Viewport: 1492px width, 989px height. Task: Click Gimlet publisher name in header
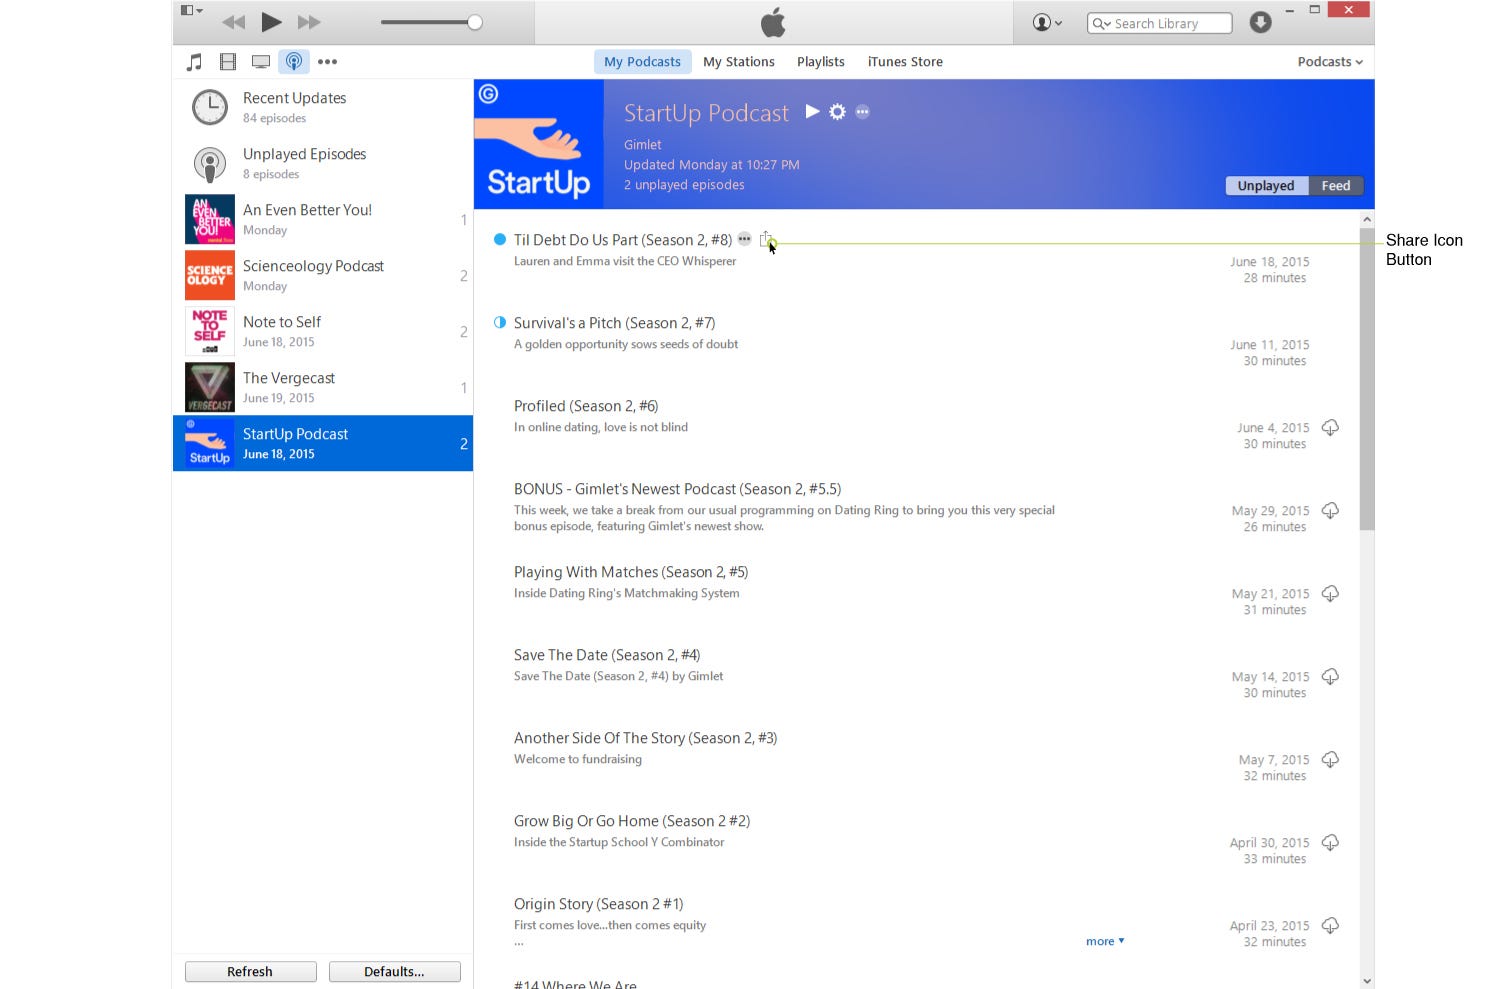(642, 145)
